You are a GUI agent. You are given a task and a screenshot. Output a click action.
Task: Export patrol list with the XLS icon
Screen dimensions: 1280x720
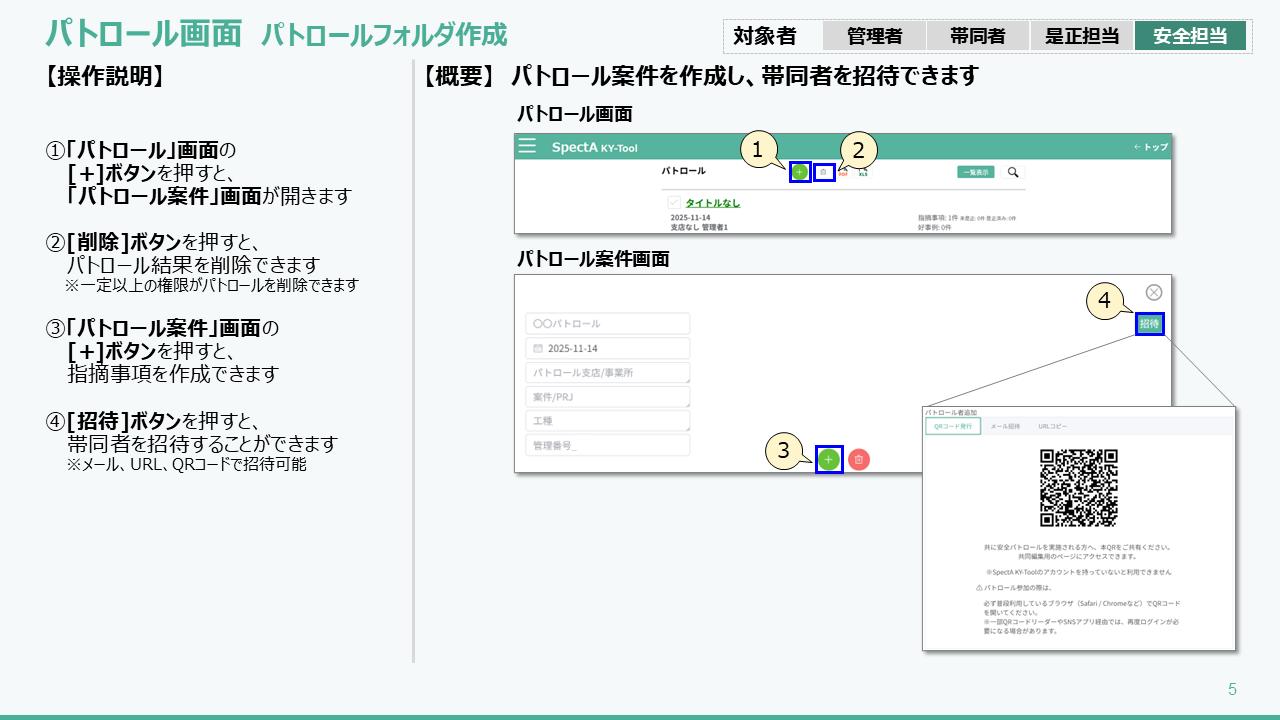pos(863,173)
